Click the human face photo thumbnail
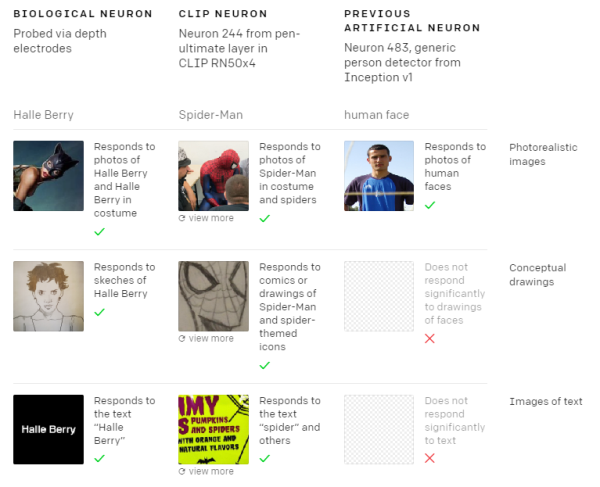Viewport: 600px width, 487px height. coord(378,175)
